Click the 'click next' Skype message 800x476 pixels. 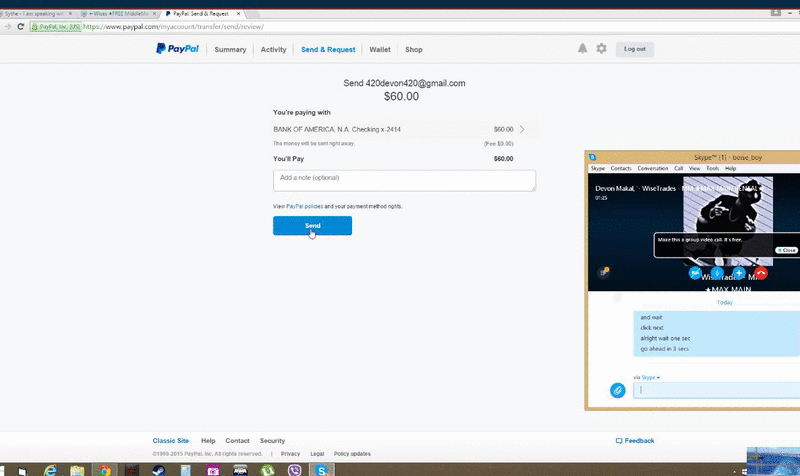click(652, 328)
